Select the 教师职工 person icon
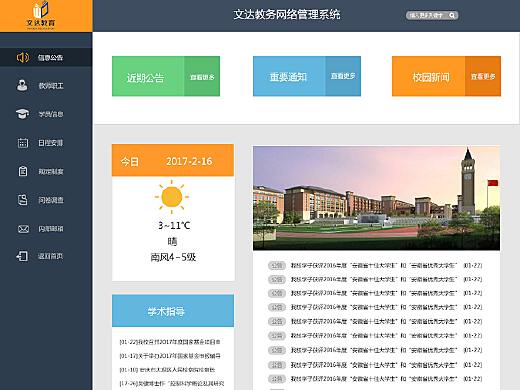Screen dimensions: 520x390 pyautogui.click(x=22, y=86)
